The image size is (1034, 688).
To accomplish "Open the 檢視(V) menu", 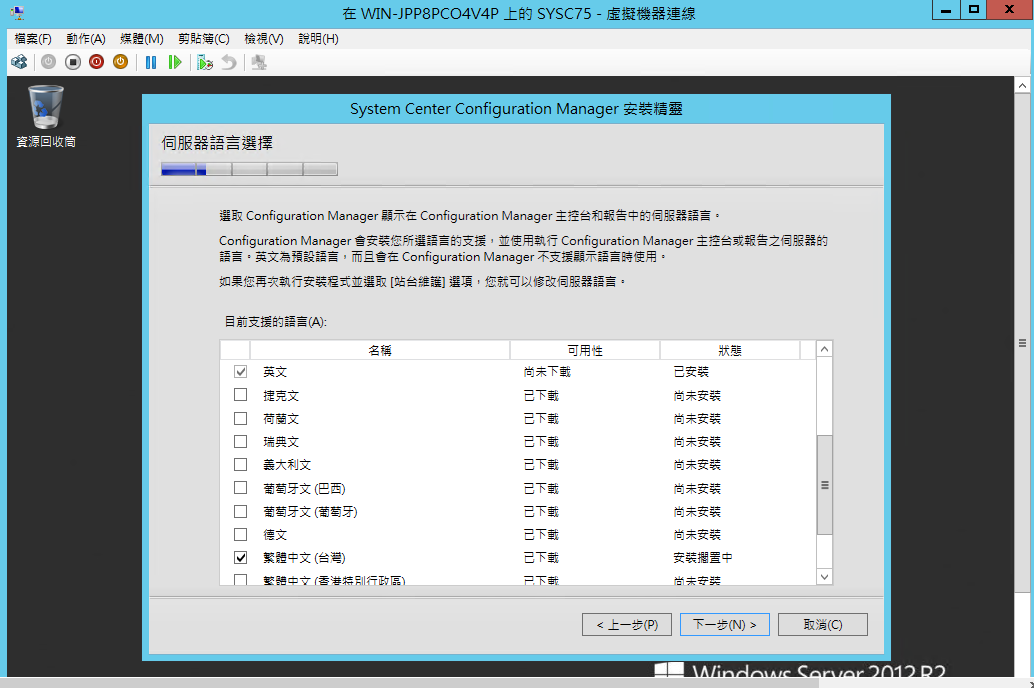I will click(x=264, y=39).
